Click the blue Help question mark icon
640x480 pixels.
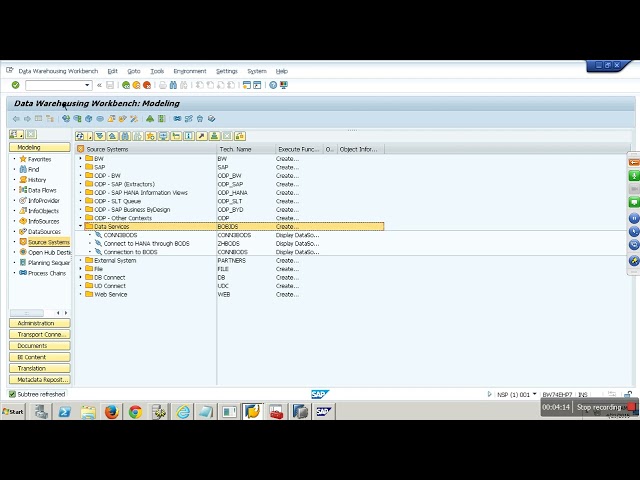point(273,85)
